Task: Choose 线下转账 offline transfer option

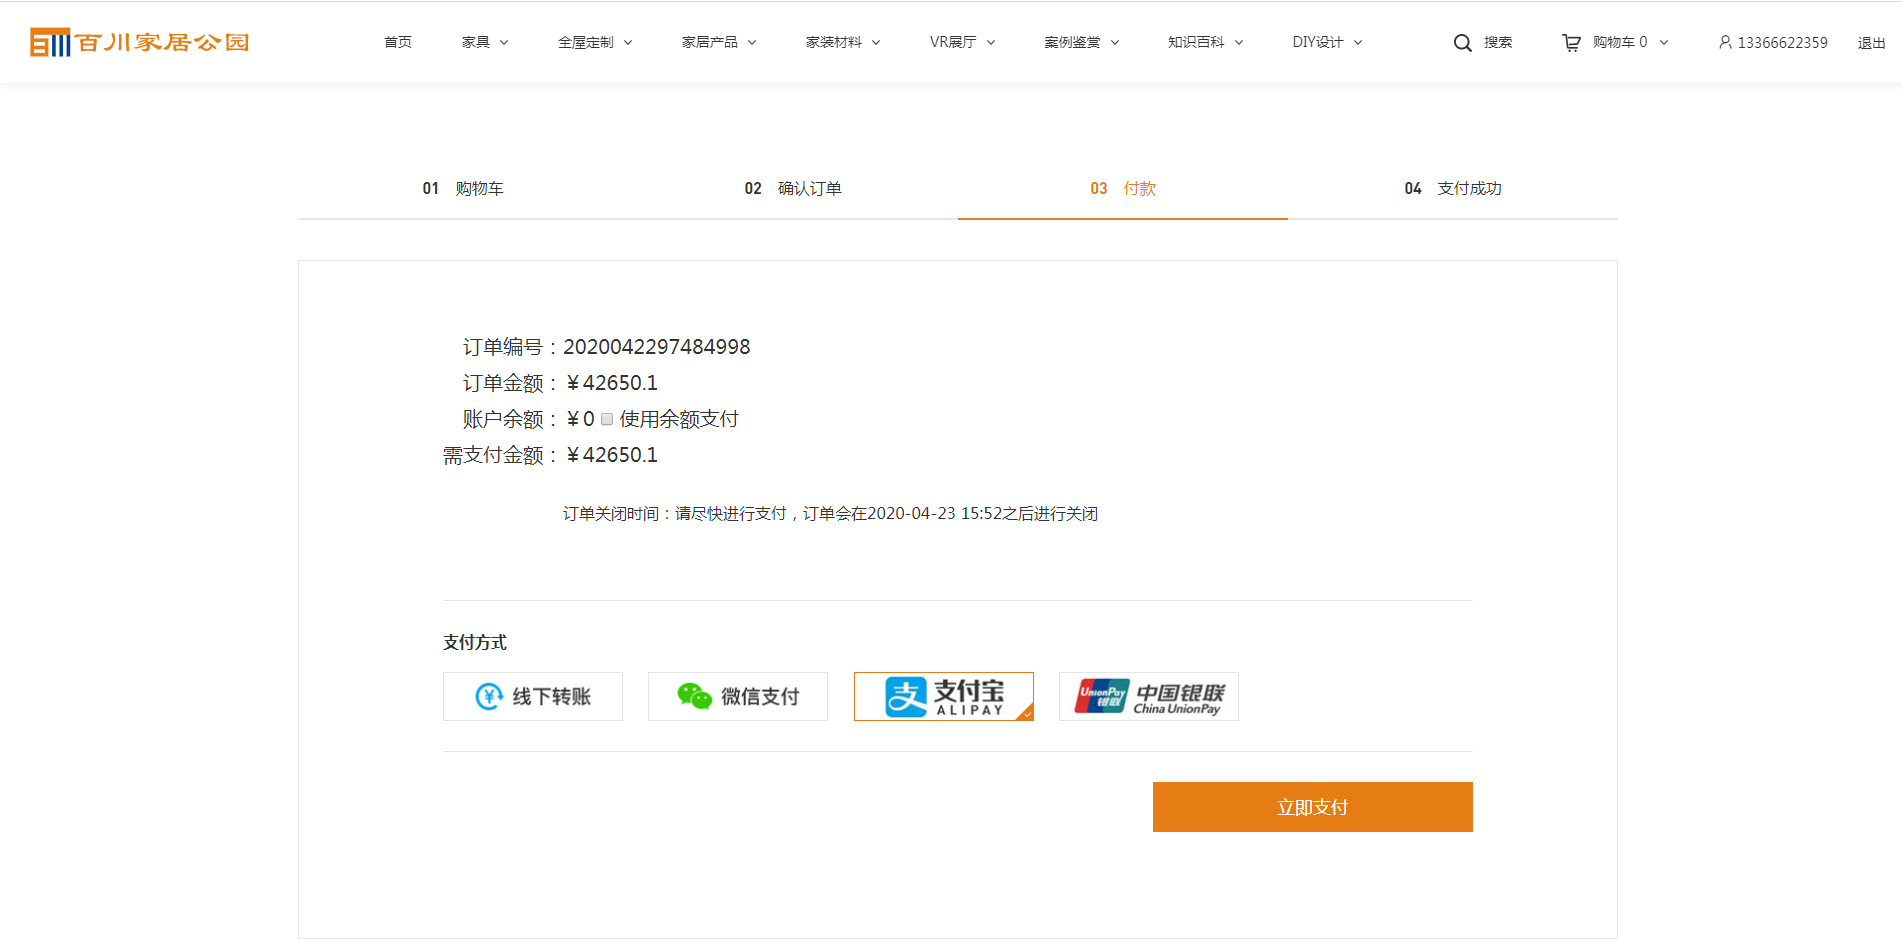Action: (533, 696)
